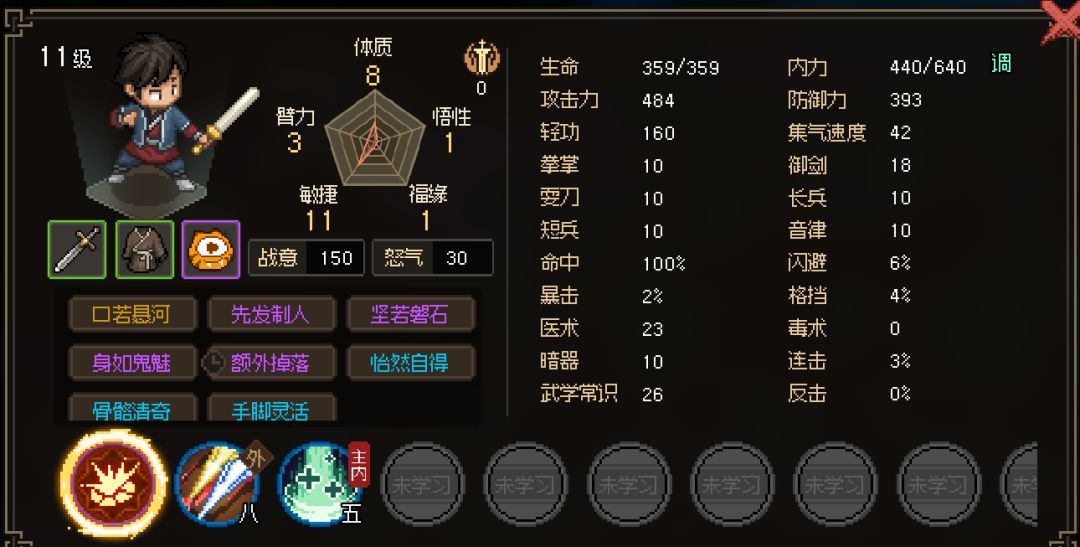This screenshot has height=547, width=1080.
Task: Select the 手脚灵活 trait tag
Action: [271, 408]
